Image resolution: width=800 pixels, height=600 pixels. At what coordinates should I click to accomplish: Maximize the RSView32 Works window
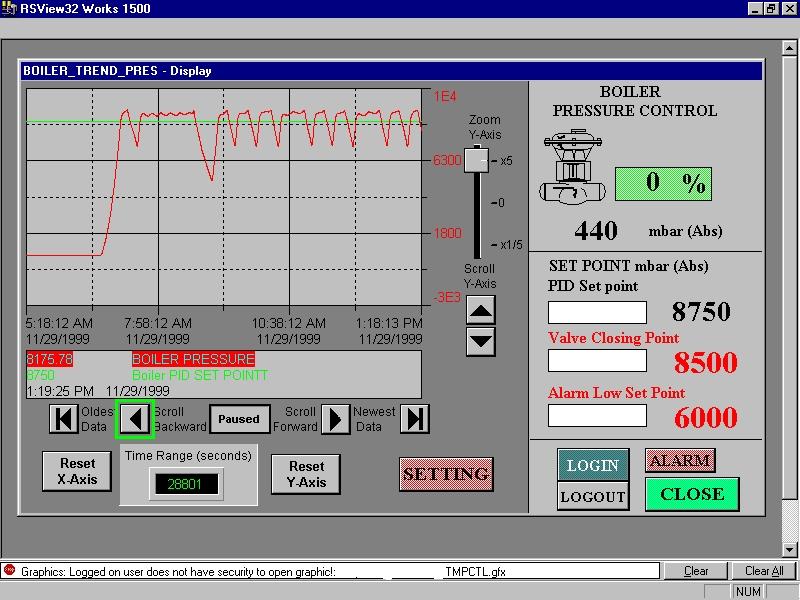coord(771,8)
